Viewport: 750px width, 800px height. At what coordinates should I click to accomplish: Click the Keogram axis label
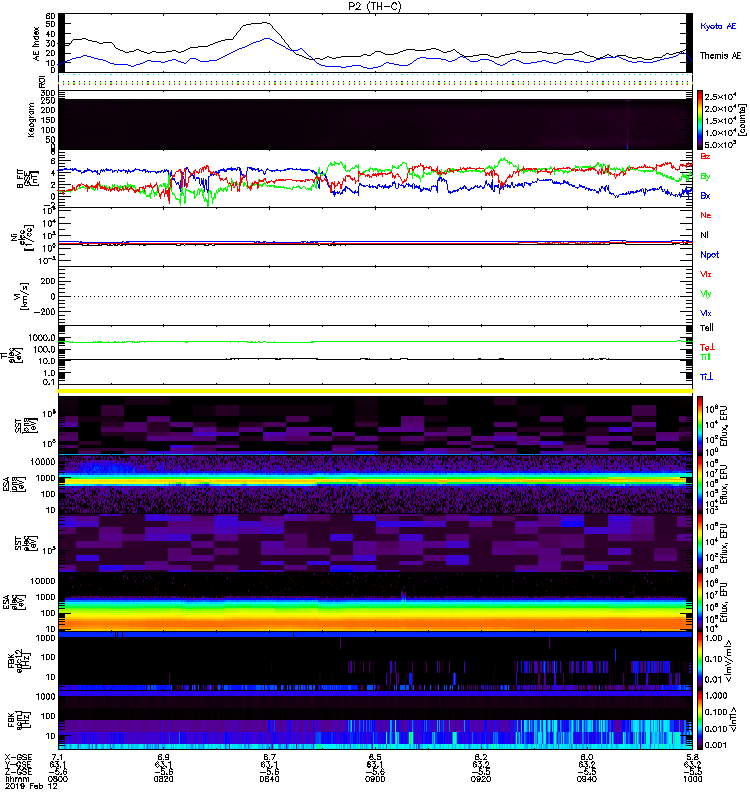click(31, 120)
